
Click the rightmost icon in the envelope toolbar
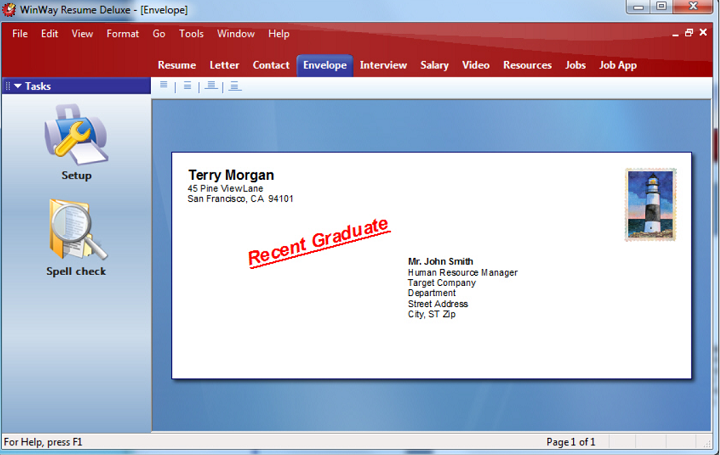click(x=235, y=86)
